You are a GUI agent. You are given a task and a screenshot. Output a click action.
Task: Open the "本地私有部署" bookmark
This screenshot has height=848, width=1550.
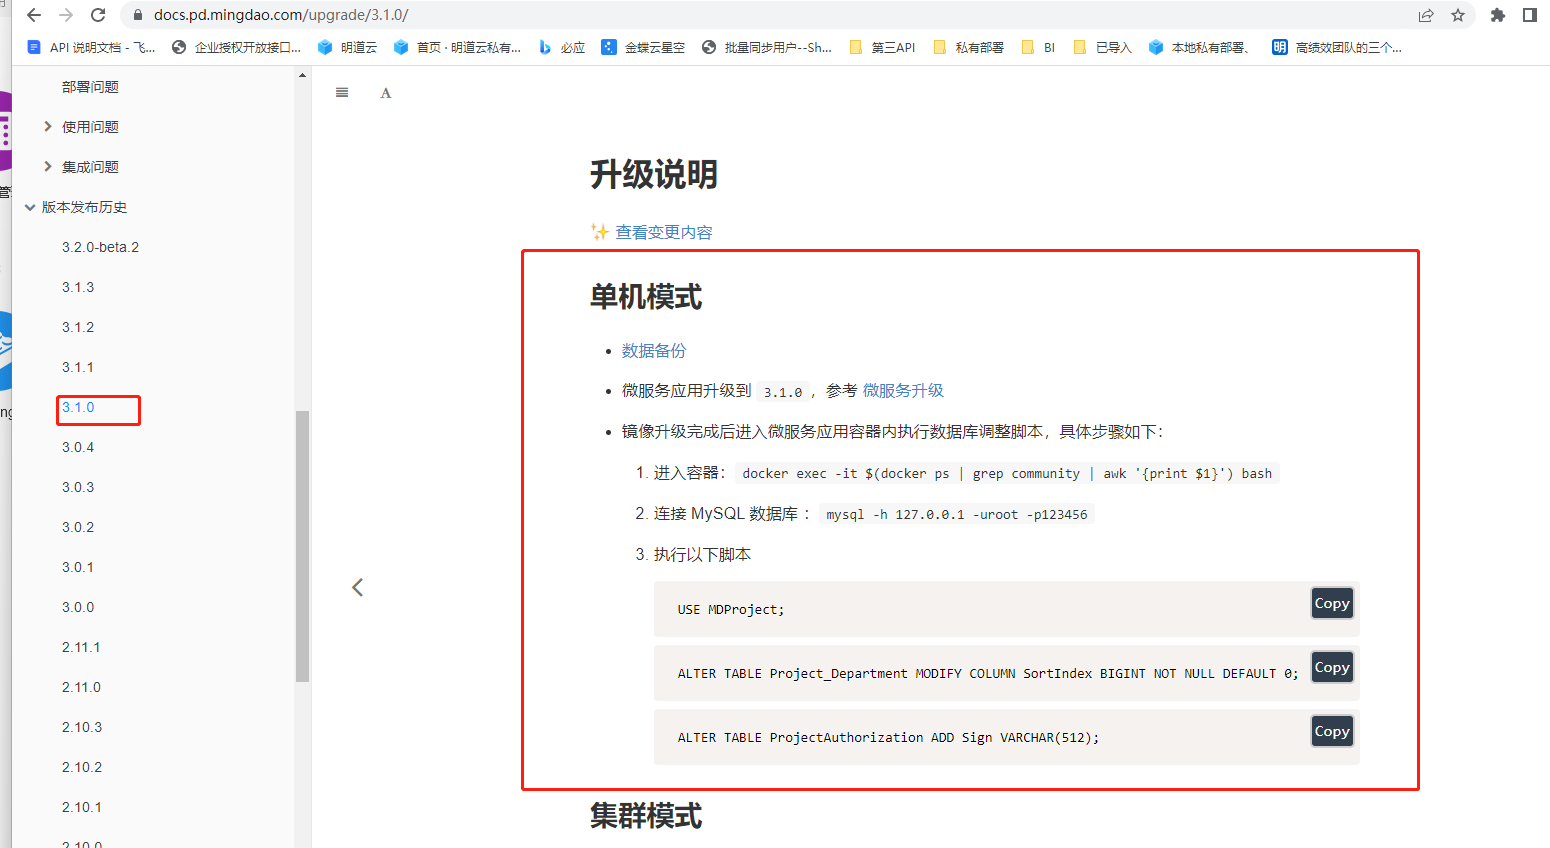click(1200, 47)
